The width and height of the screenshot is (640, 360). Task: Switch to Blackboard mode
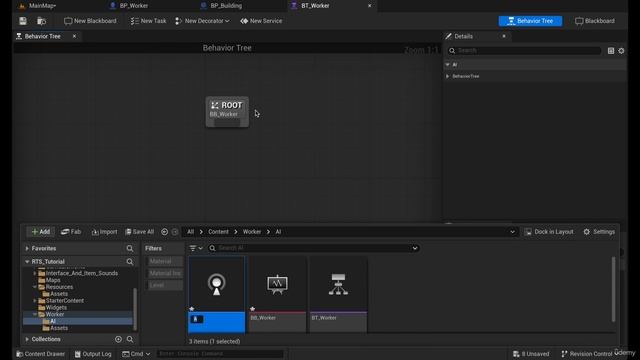595,21
